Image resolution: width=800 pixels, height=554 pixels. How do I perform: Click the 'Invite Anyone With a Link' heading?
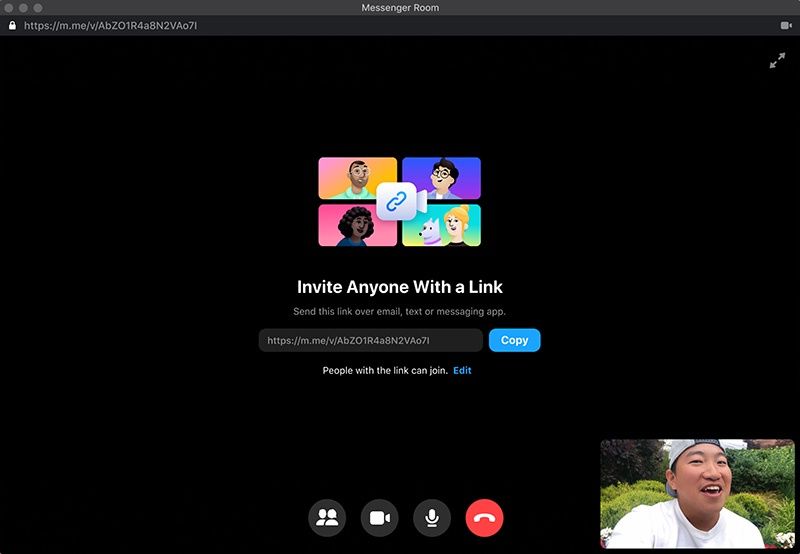(x=399, y=287)
